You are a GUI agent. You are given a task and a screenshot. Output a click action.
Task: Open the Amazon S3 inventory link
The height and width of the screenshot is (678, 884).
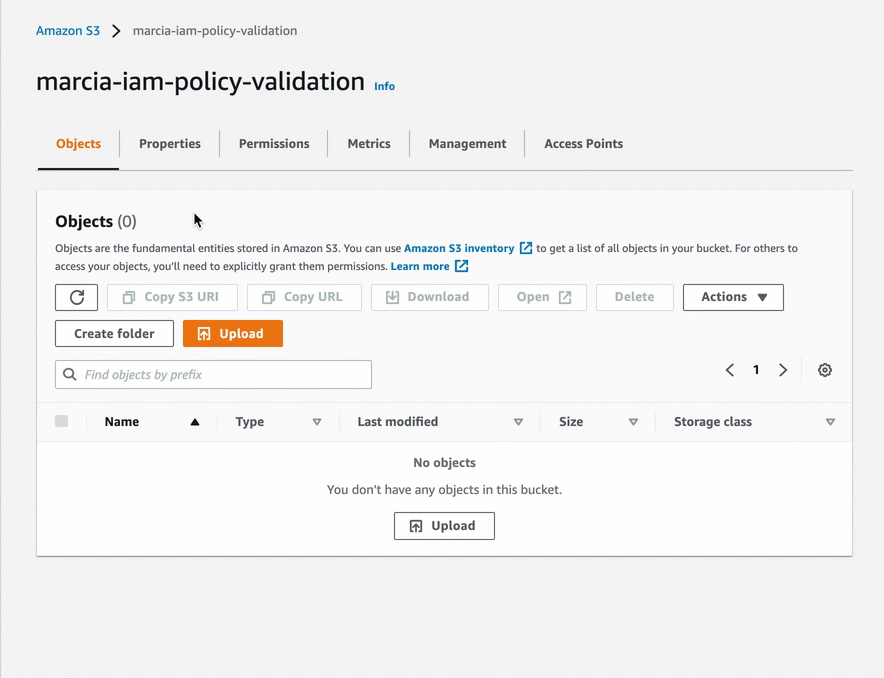[x=459, y=248]
